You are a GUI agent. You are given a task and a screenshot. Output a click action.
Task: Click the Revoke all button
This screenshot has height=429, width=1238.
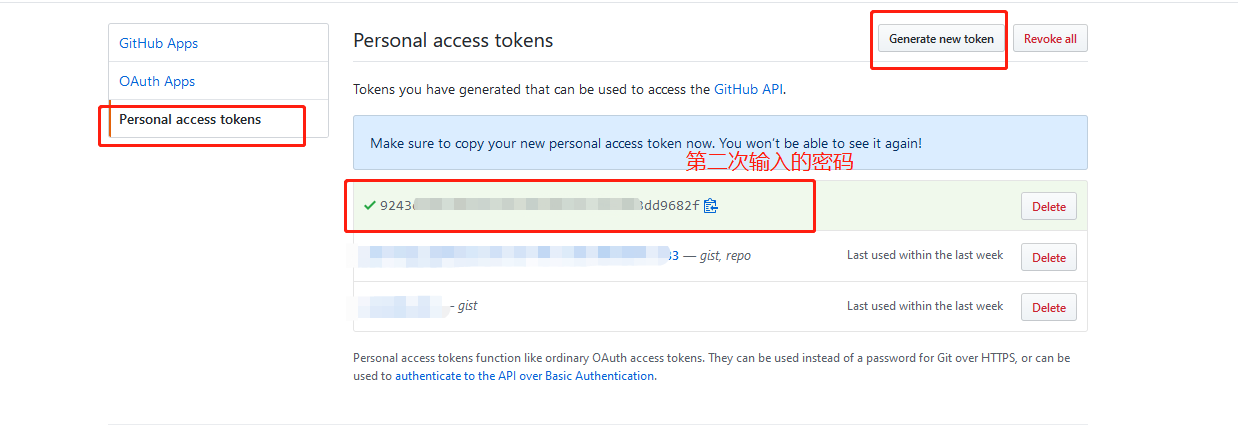point(1050,39)
